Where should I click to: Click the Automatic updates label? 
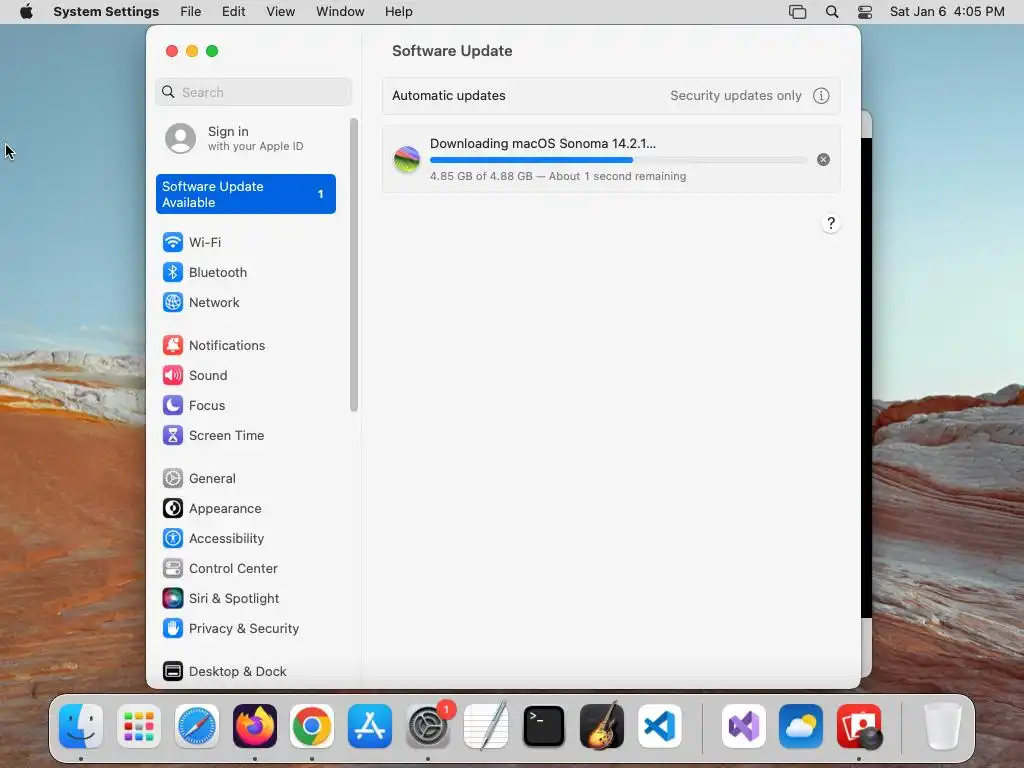[449, 96]
